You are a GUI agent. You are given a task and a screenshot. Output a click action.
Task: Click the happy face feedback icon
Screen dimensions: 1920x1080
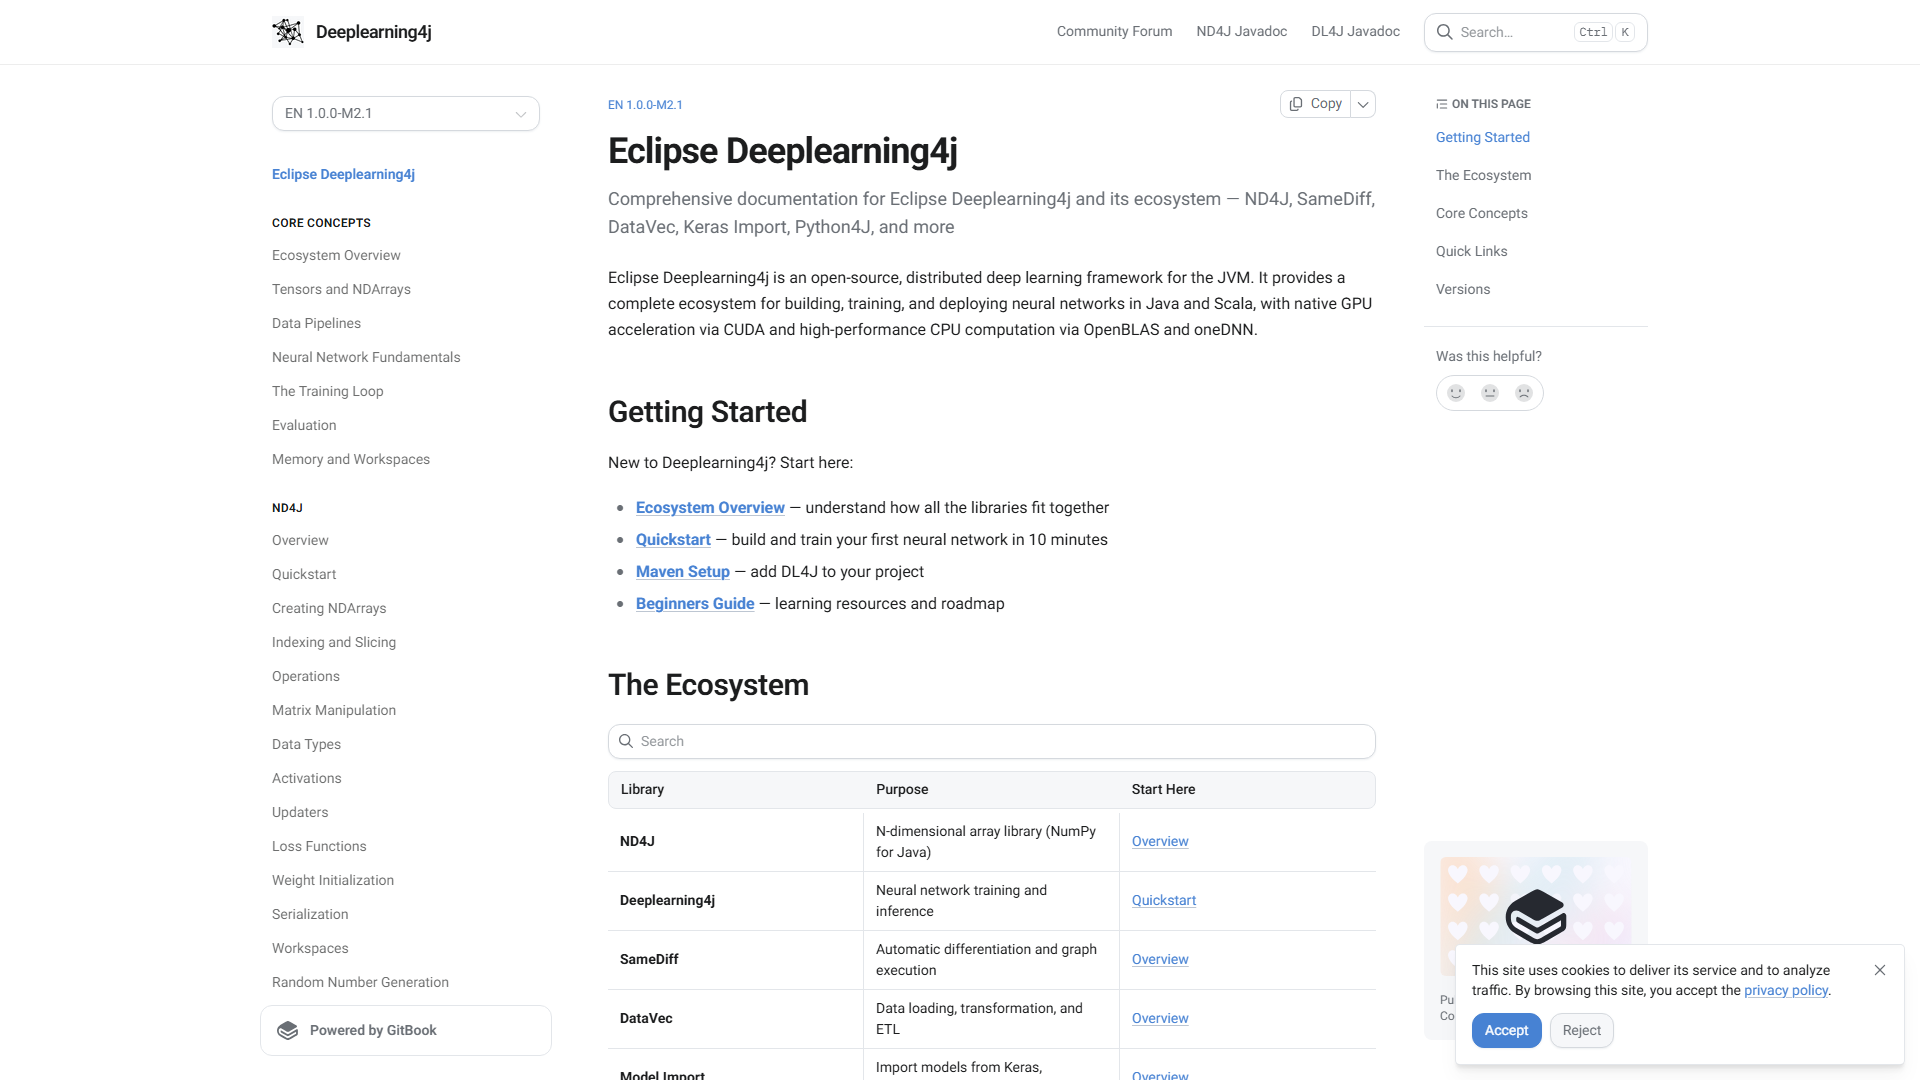1456,393
